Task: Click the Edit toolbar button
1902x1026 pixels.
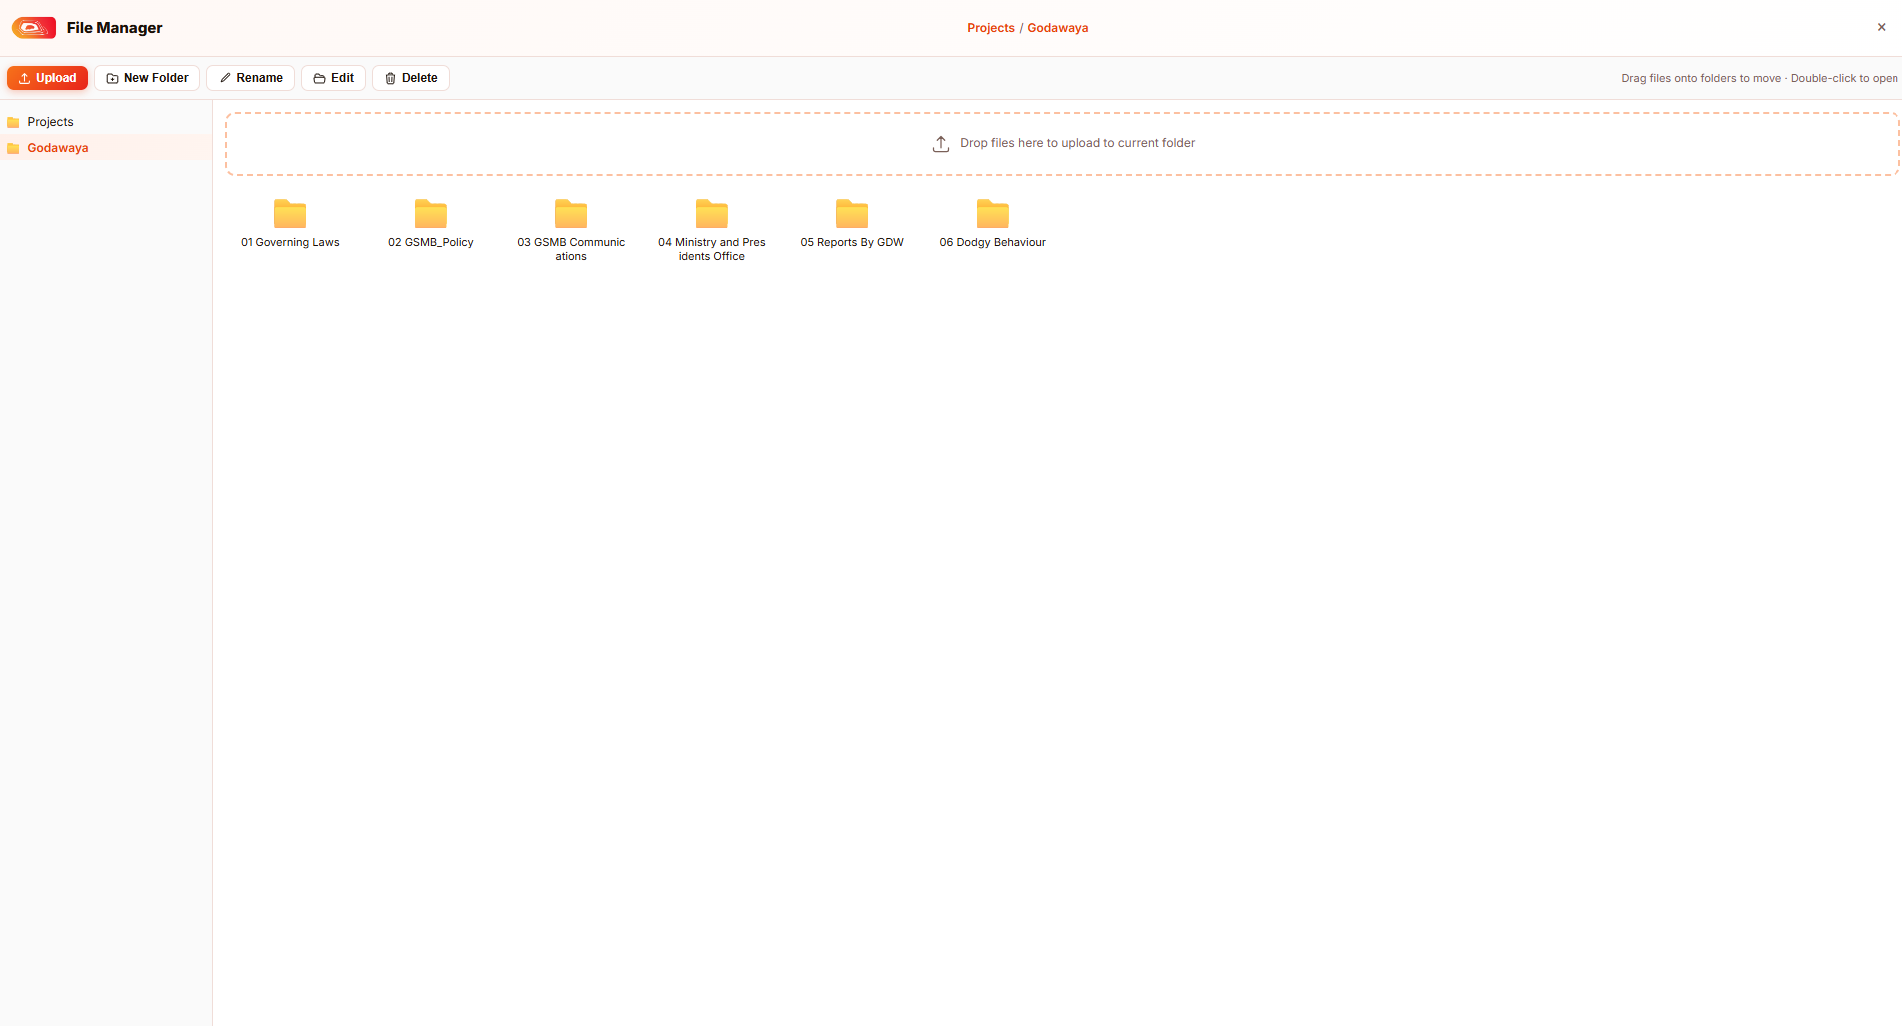Action: [334, 78]
